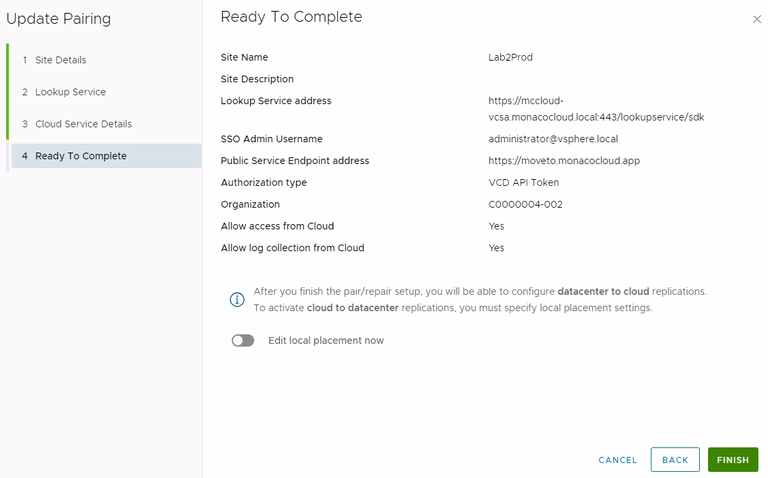Click the Lab2Prod site name value
Viewport: 768px width, 478px height.
pyautogui.click(x=510, y=58)
